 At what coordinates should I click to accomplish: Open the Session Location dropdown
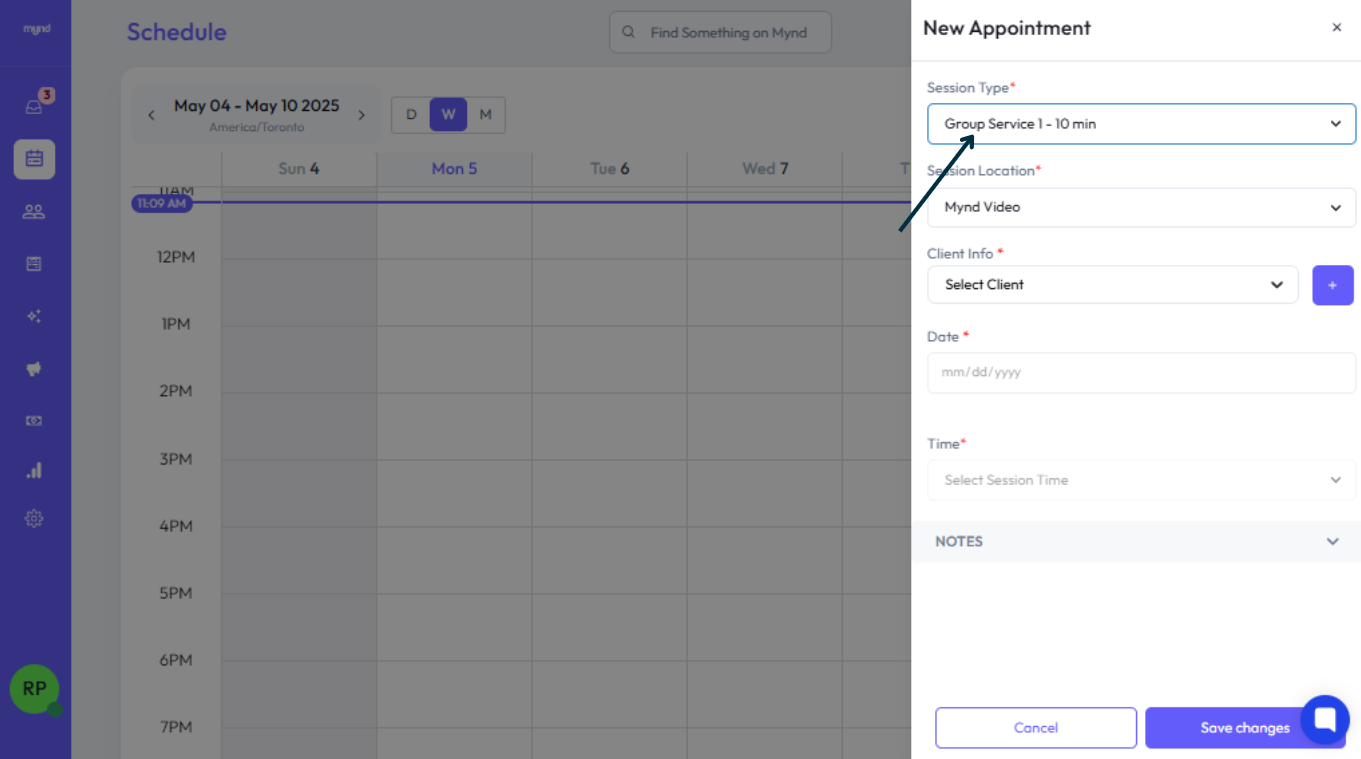[x=1141, y=208]
